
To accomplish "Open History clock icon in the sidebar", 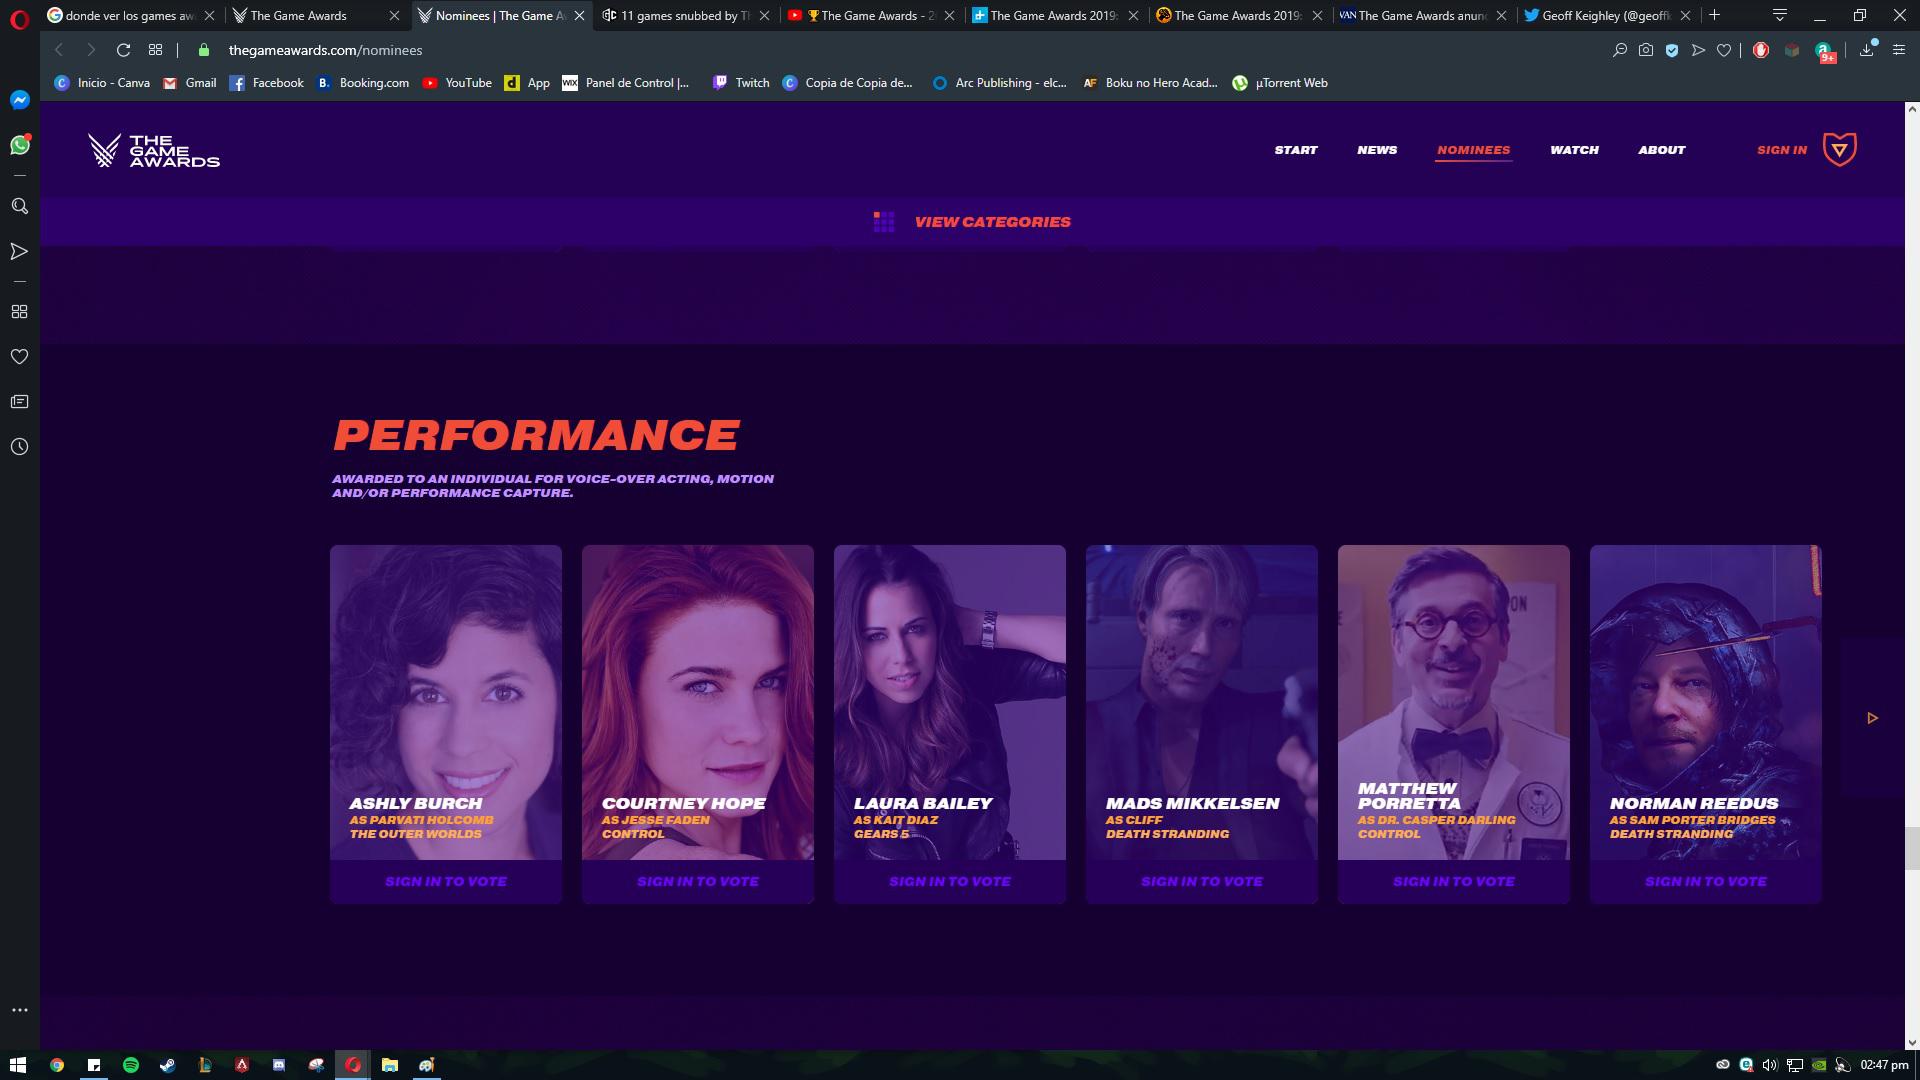I will [19, 447].
